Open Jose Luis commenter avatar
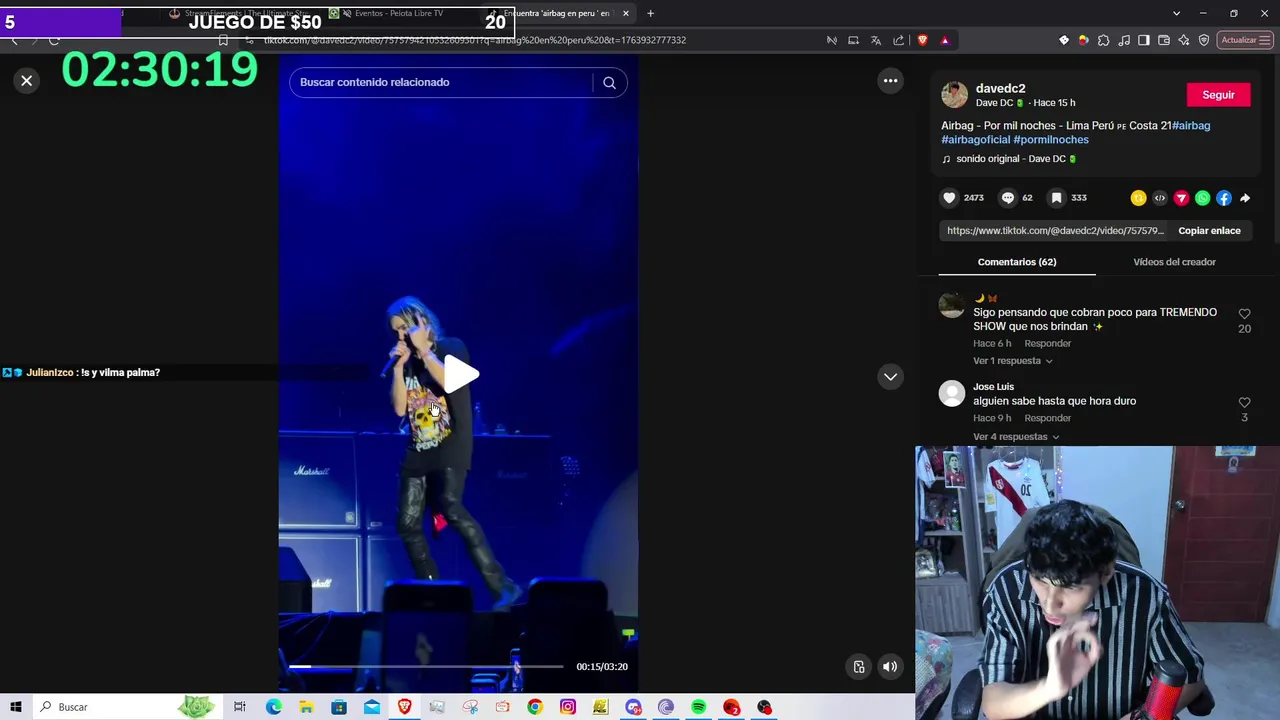The width and height of the screenshot is (1280, 720). point(952,394)
